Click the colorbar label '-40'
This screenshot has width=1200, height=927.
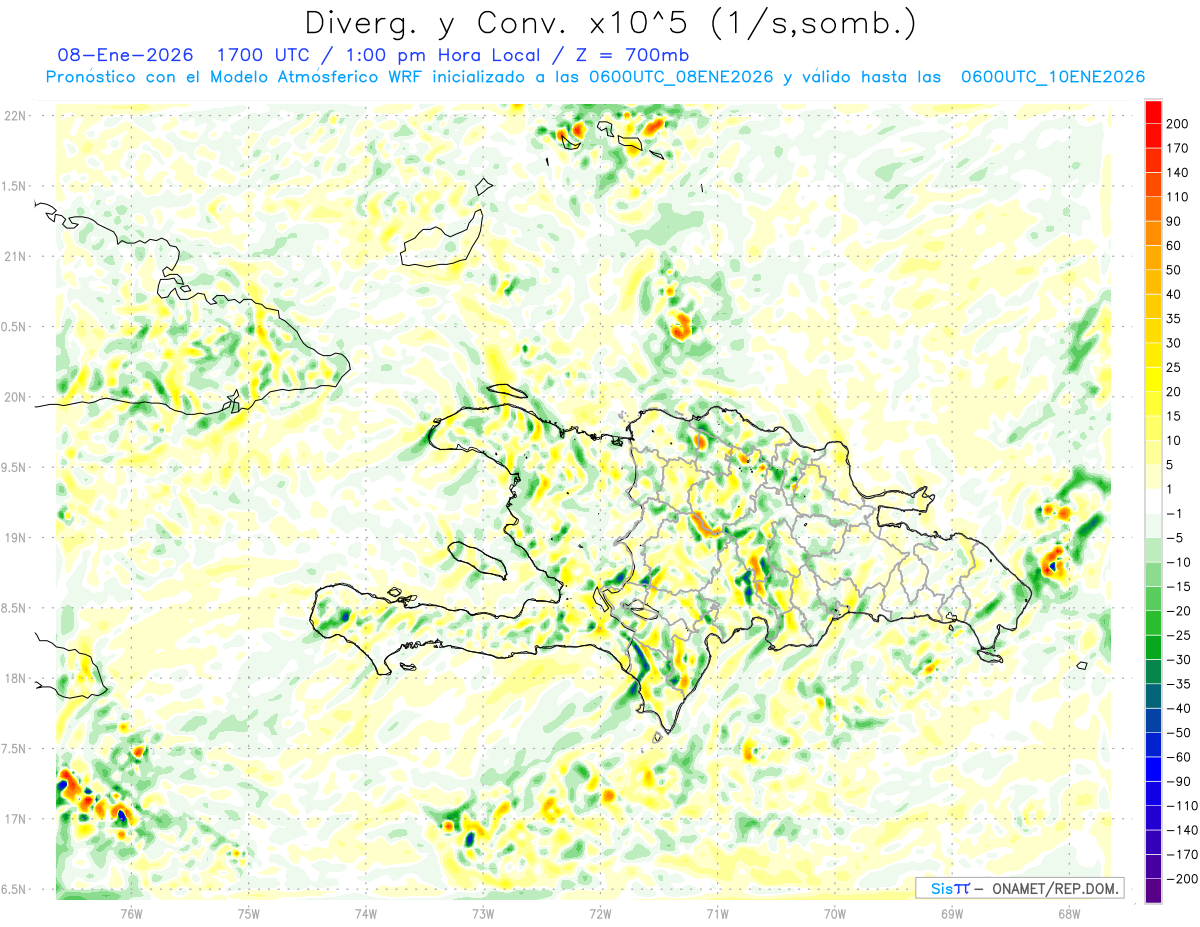tap(1179, 709)
